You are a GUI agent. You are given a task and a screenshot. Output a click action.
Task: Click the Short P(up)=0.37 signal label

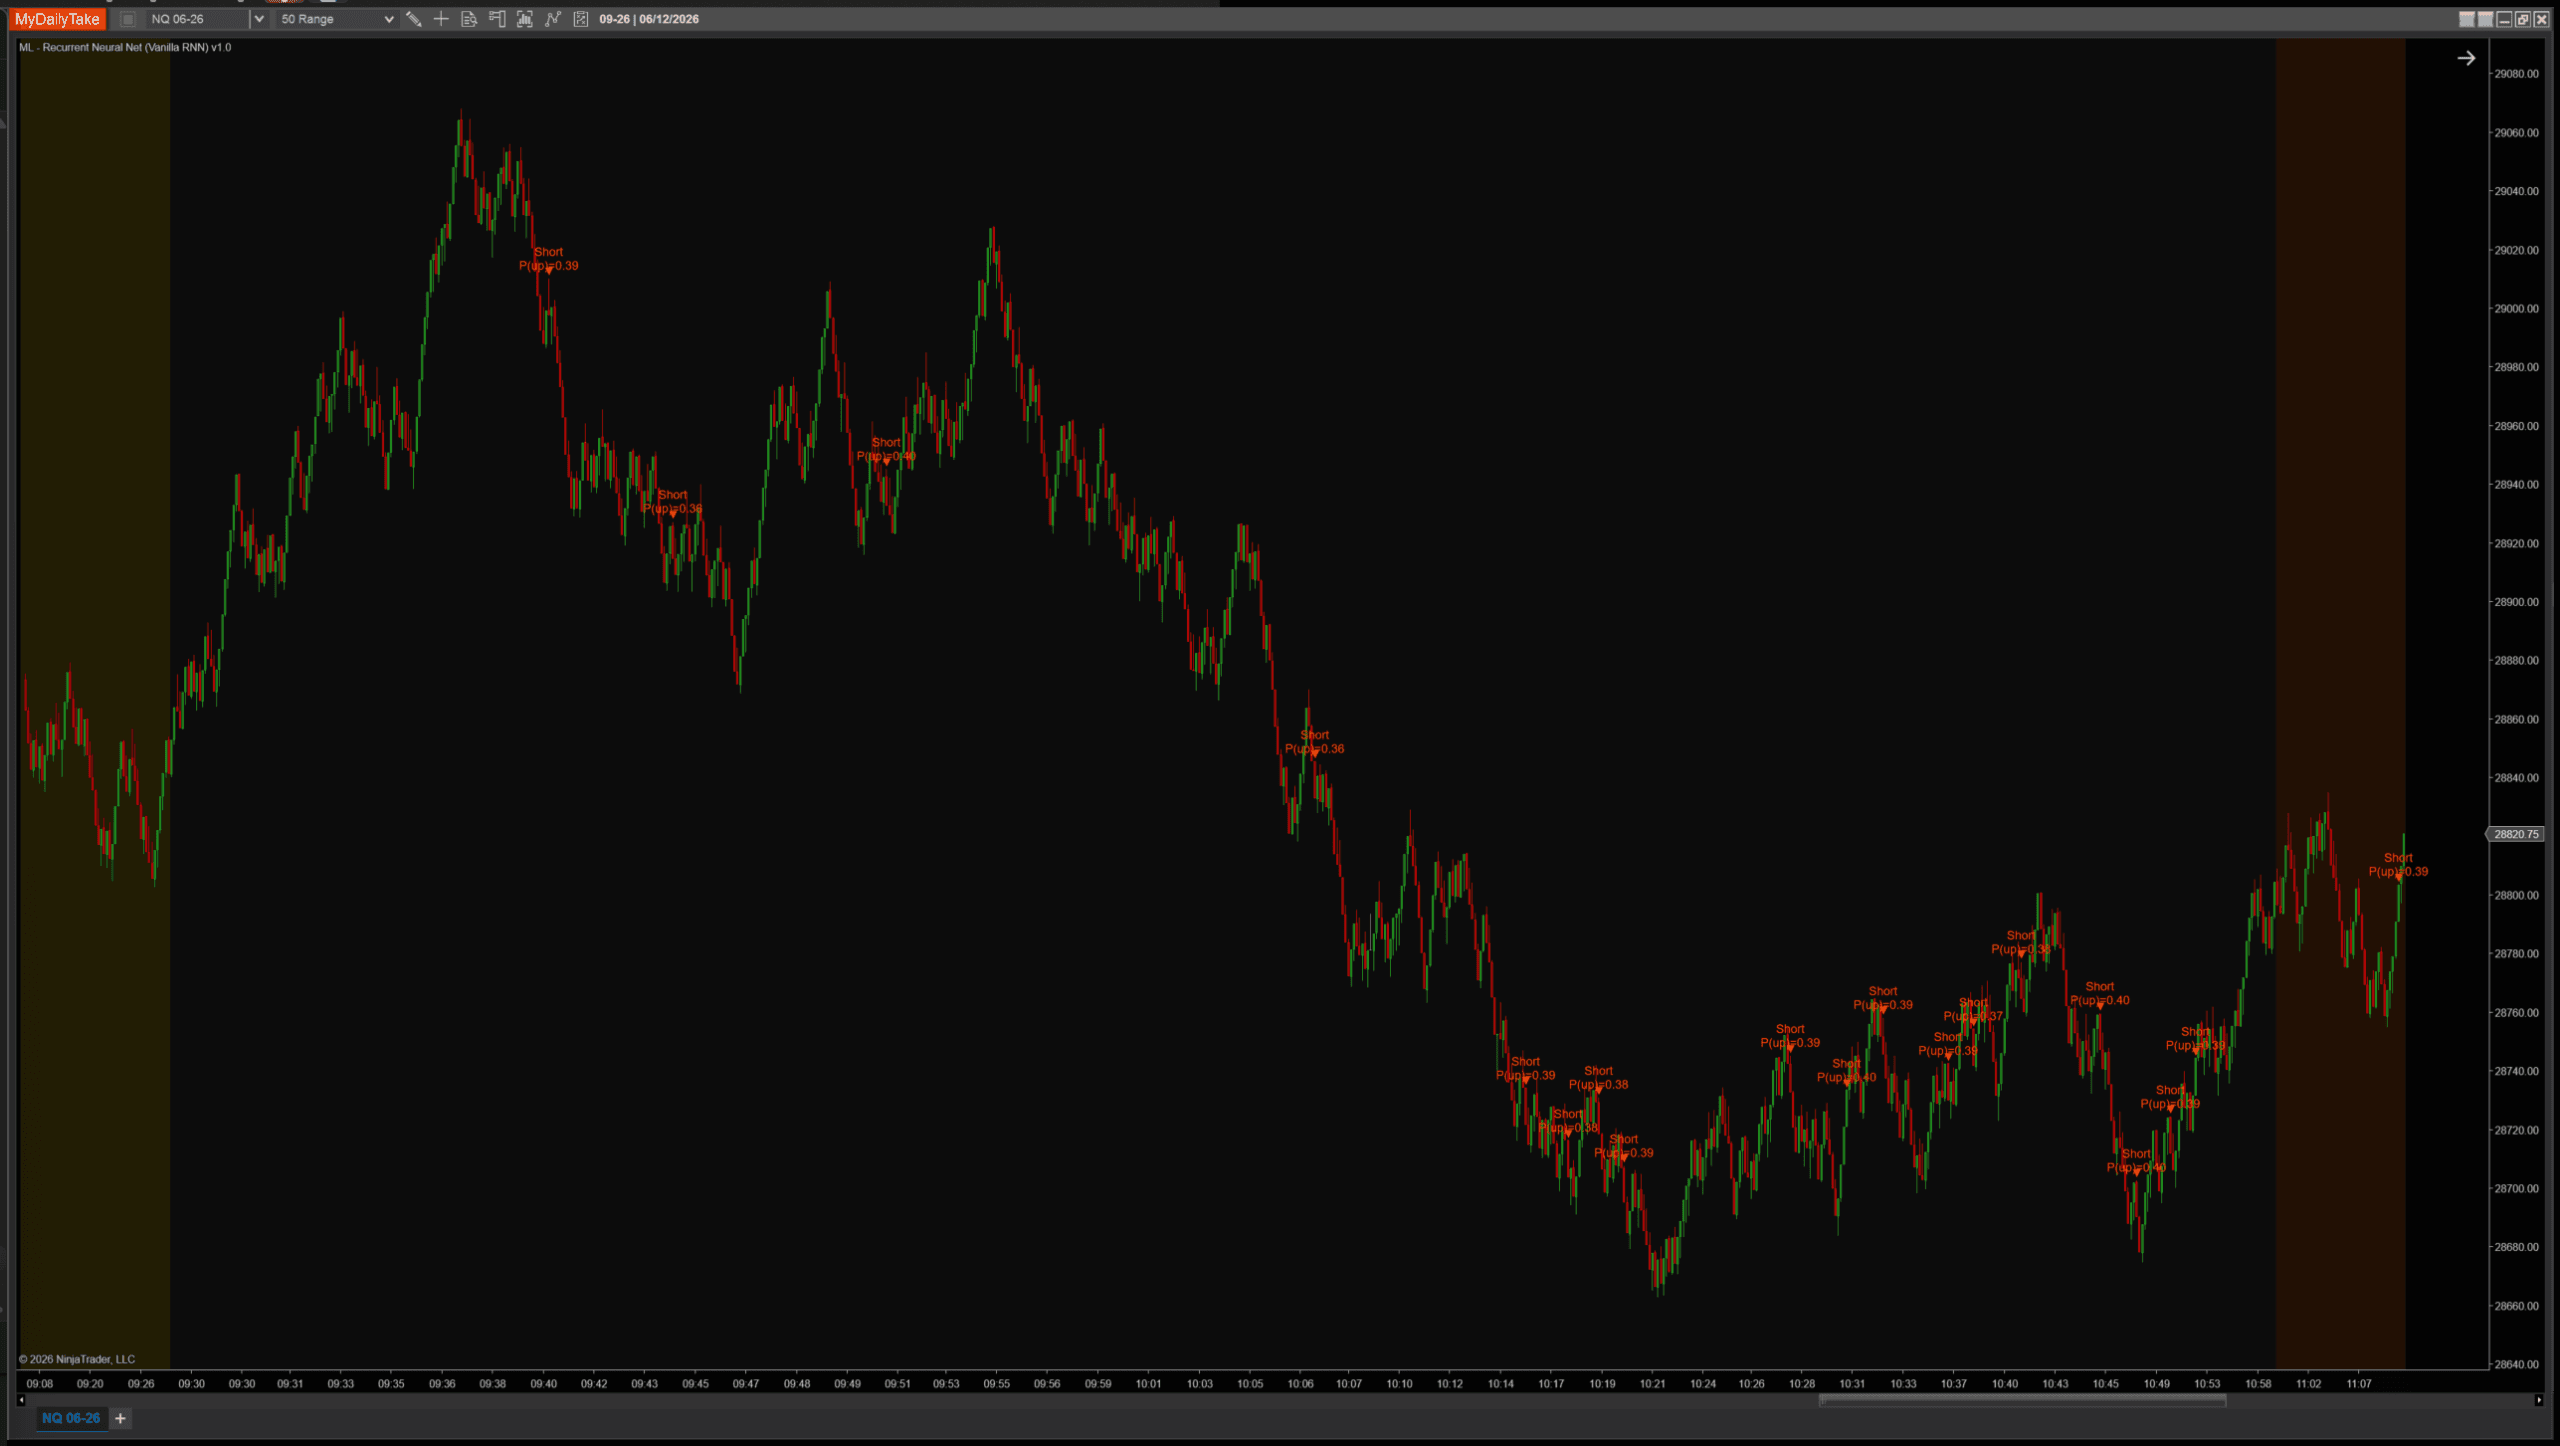click(x=1973, y=1010)
